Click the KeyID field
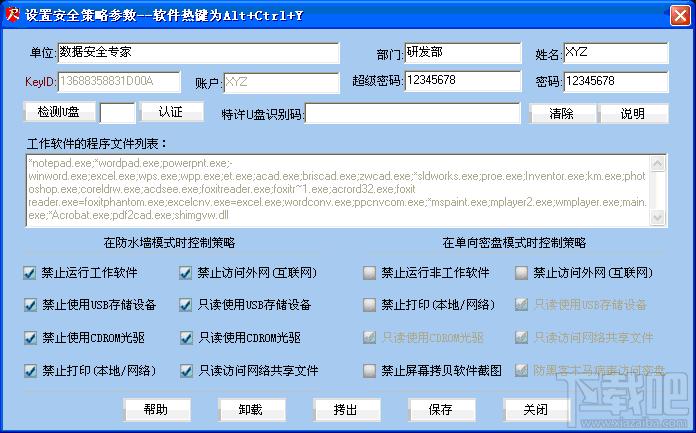The image size is (696, 433). pyautogui.click(x=119, y=82)
